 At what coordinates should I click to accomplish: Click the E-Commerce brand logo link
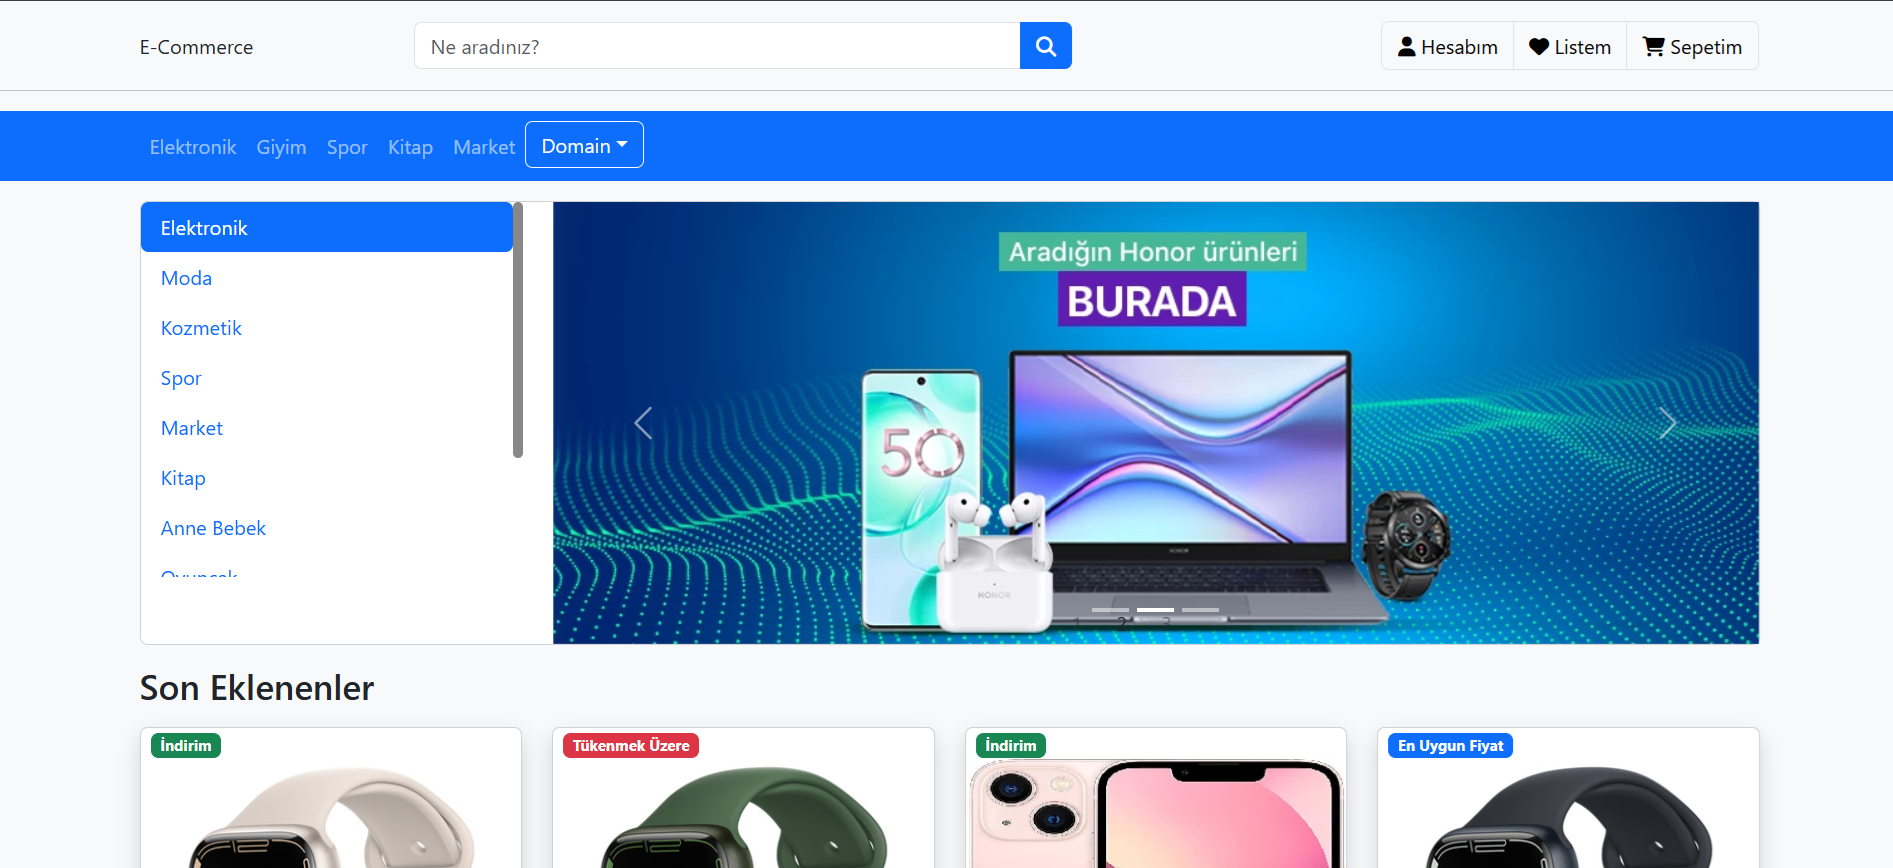click(x=196, y=47)
